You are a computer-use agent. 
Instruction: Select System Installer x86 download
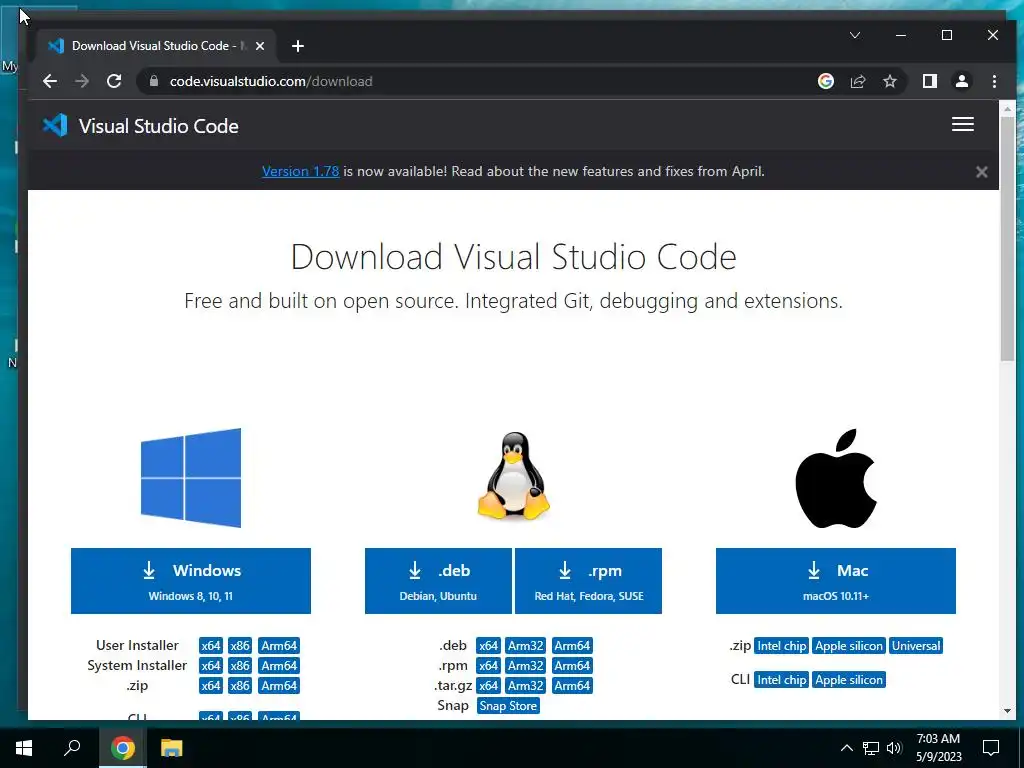click(x=240, y=665)
